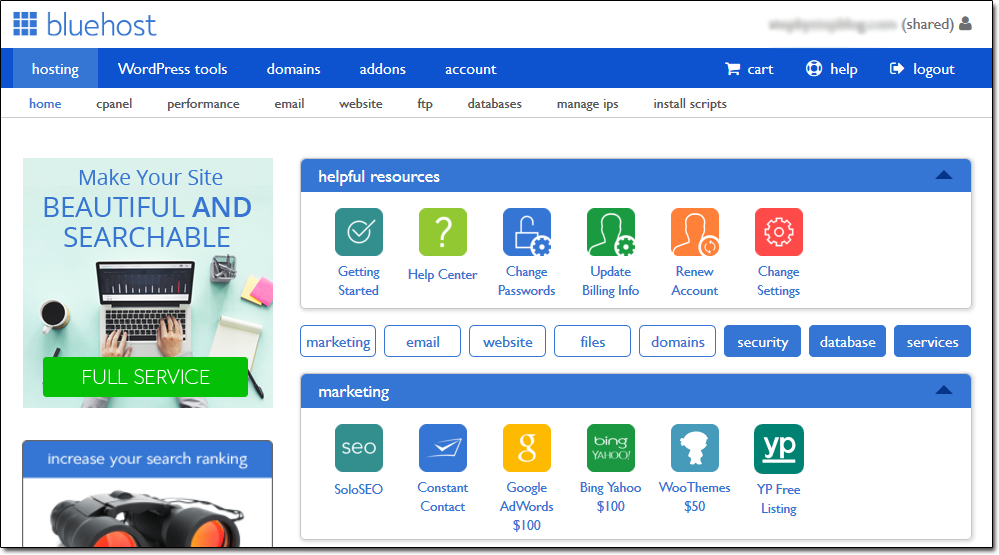Screen dimensions: 999x555
Task: Open the ftp sub-menu item
Action: pyautogui.click(x=425, y=103)
